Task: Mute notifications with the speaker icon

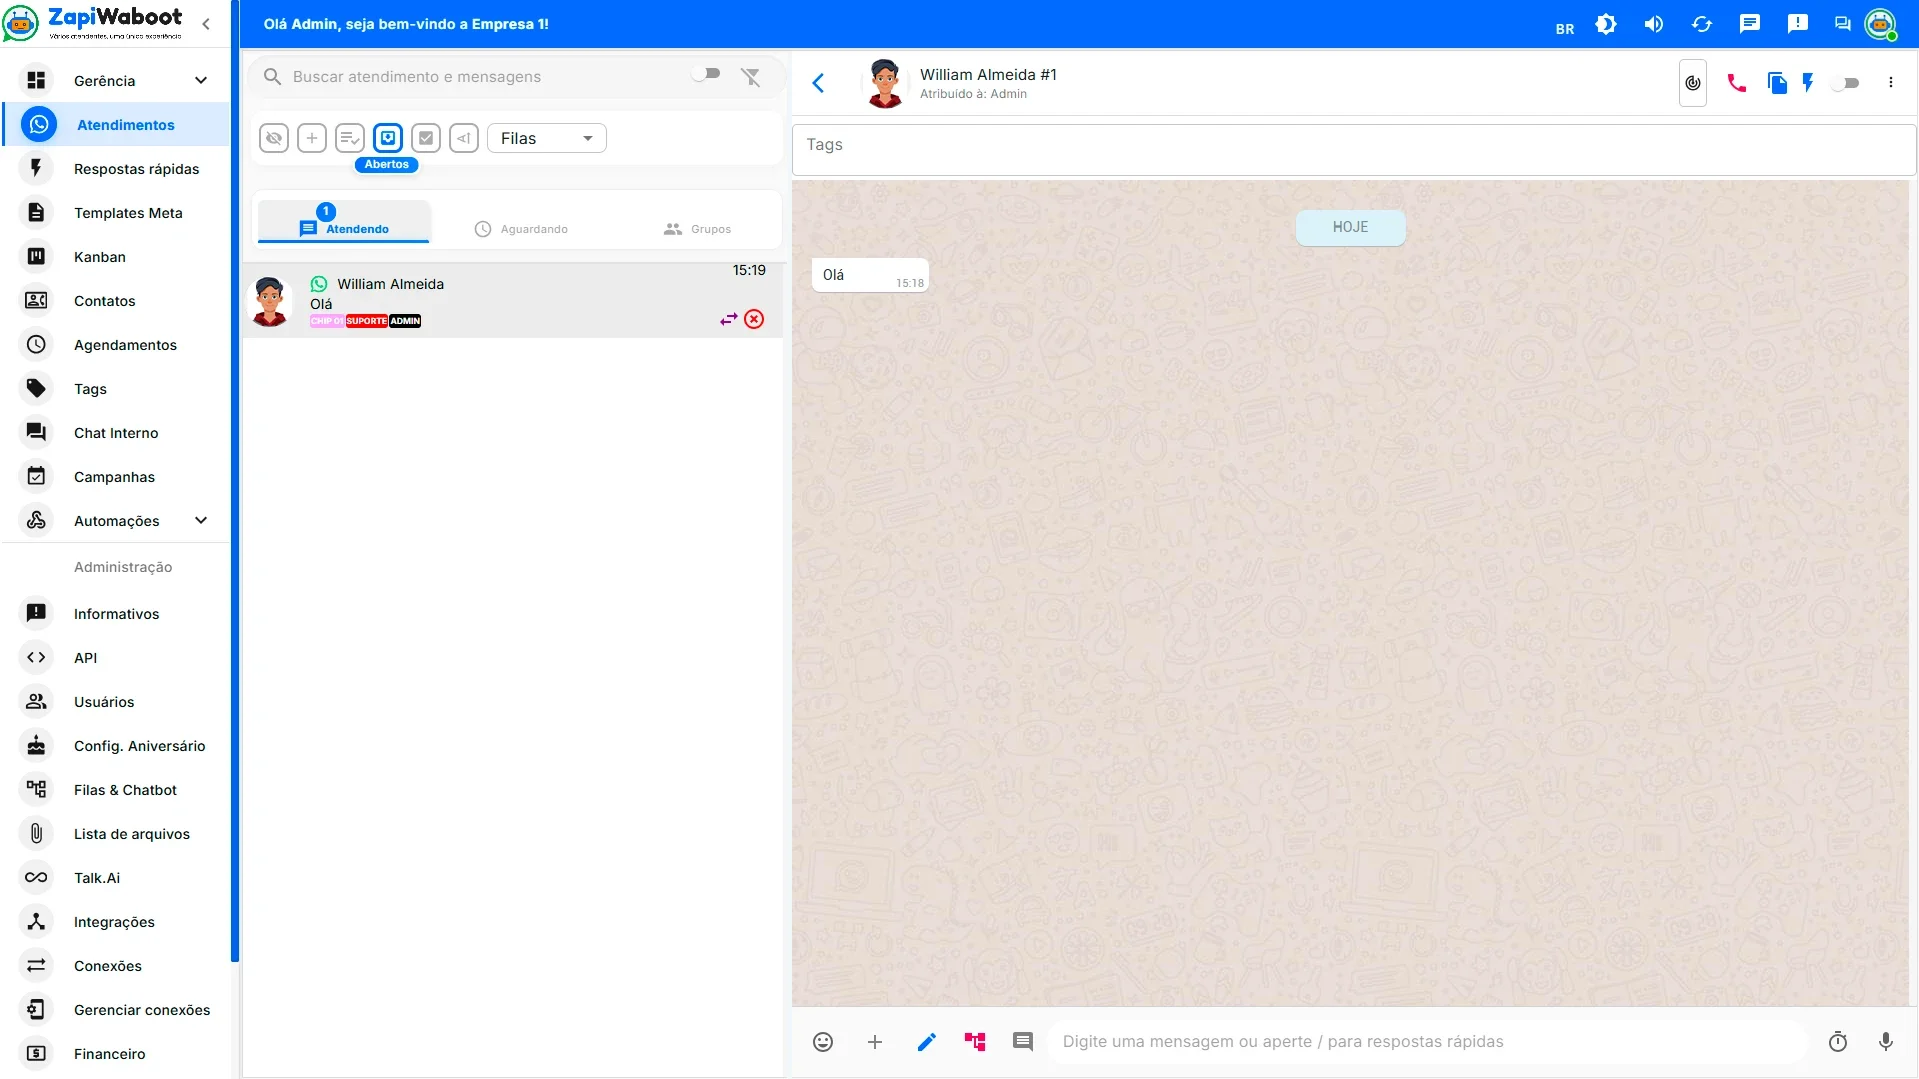Action: click(1653, 24)
